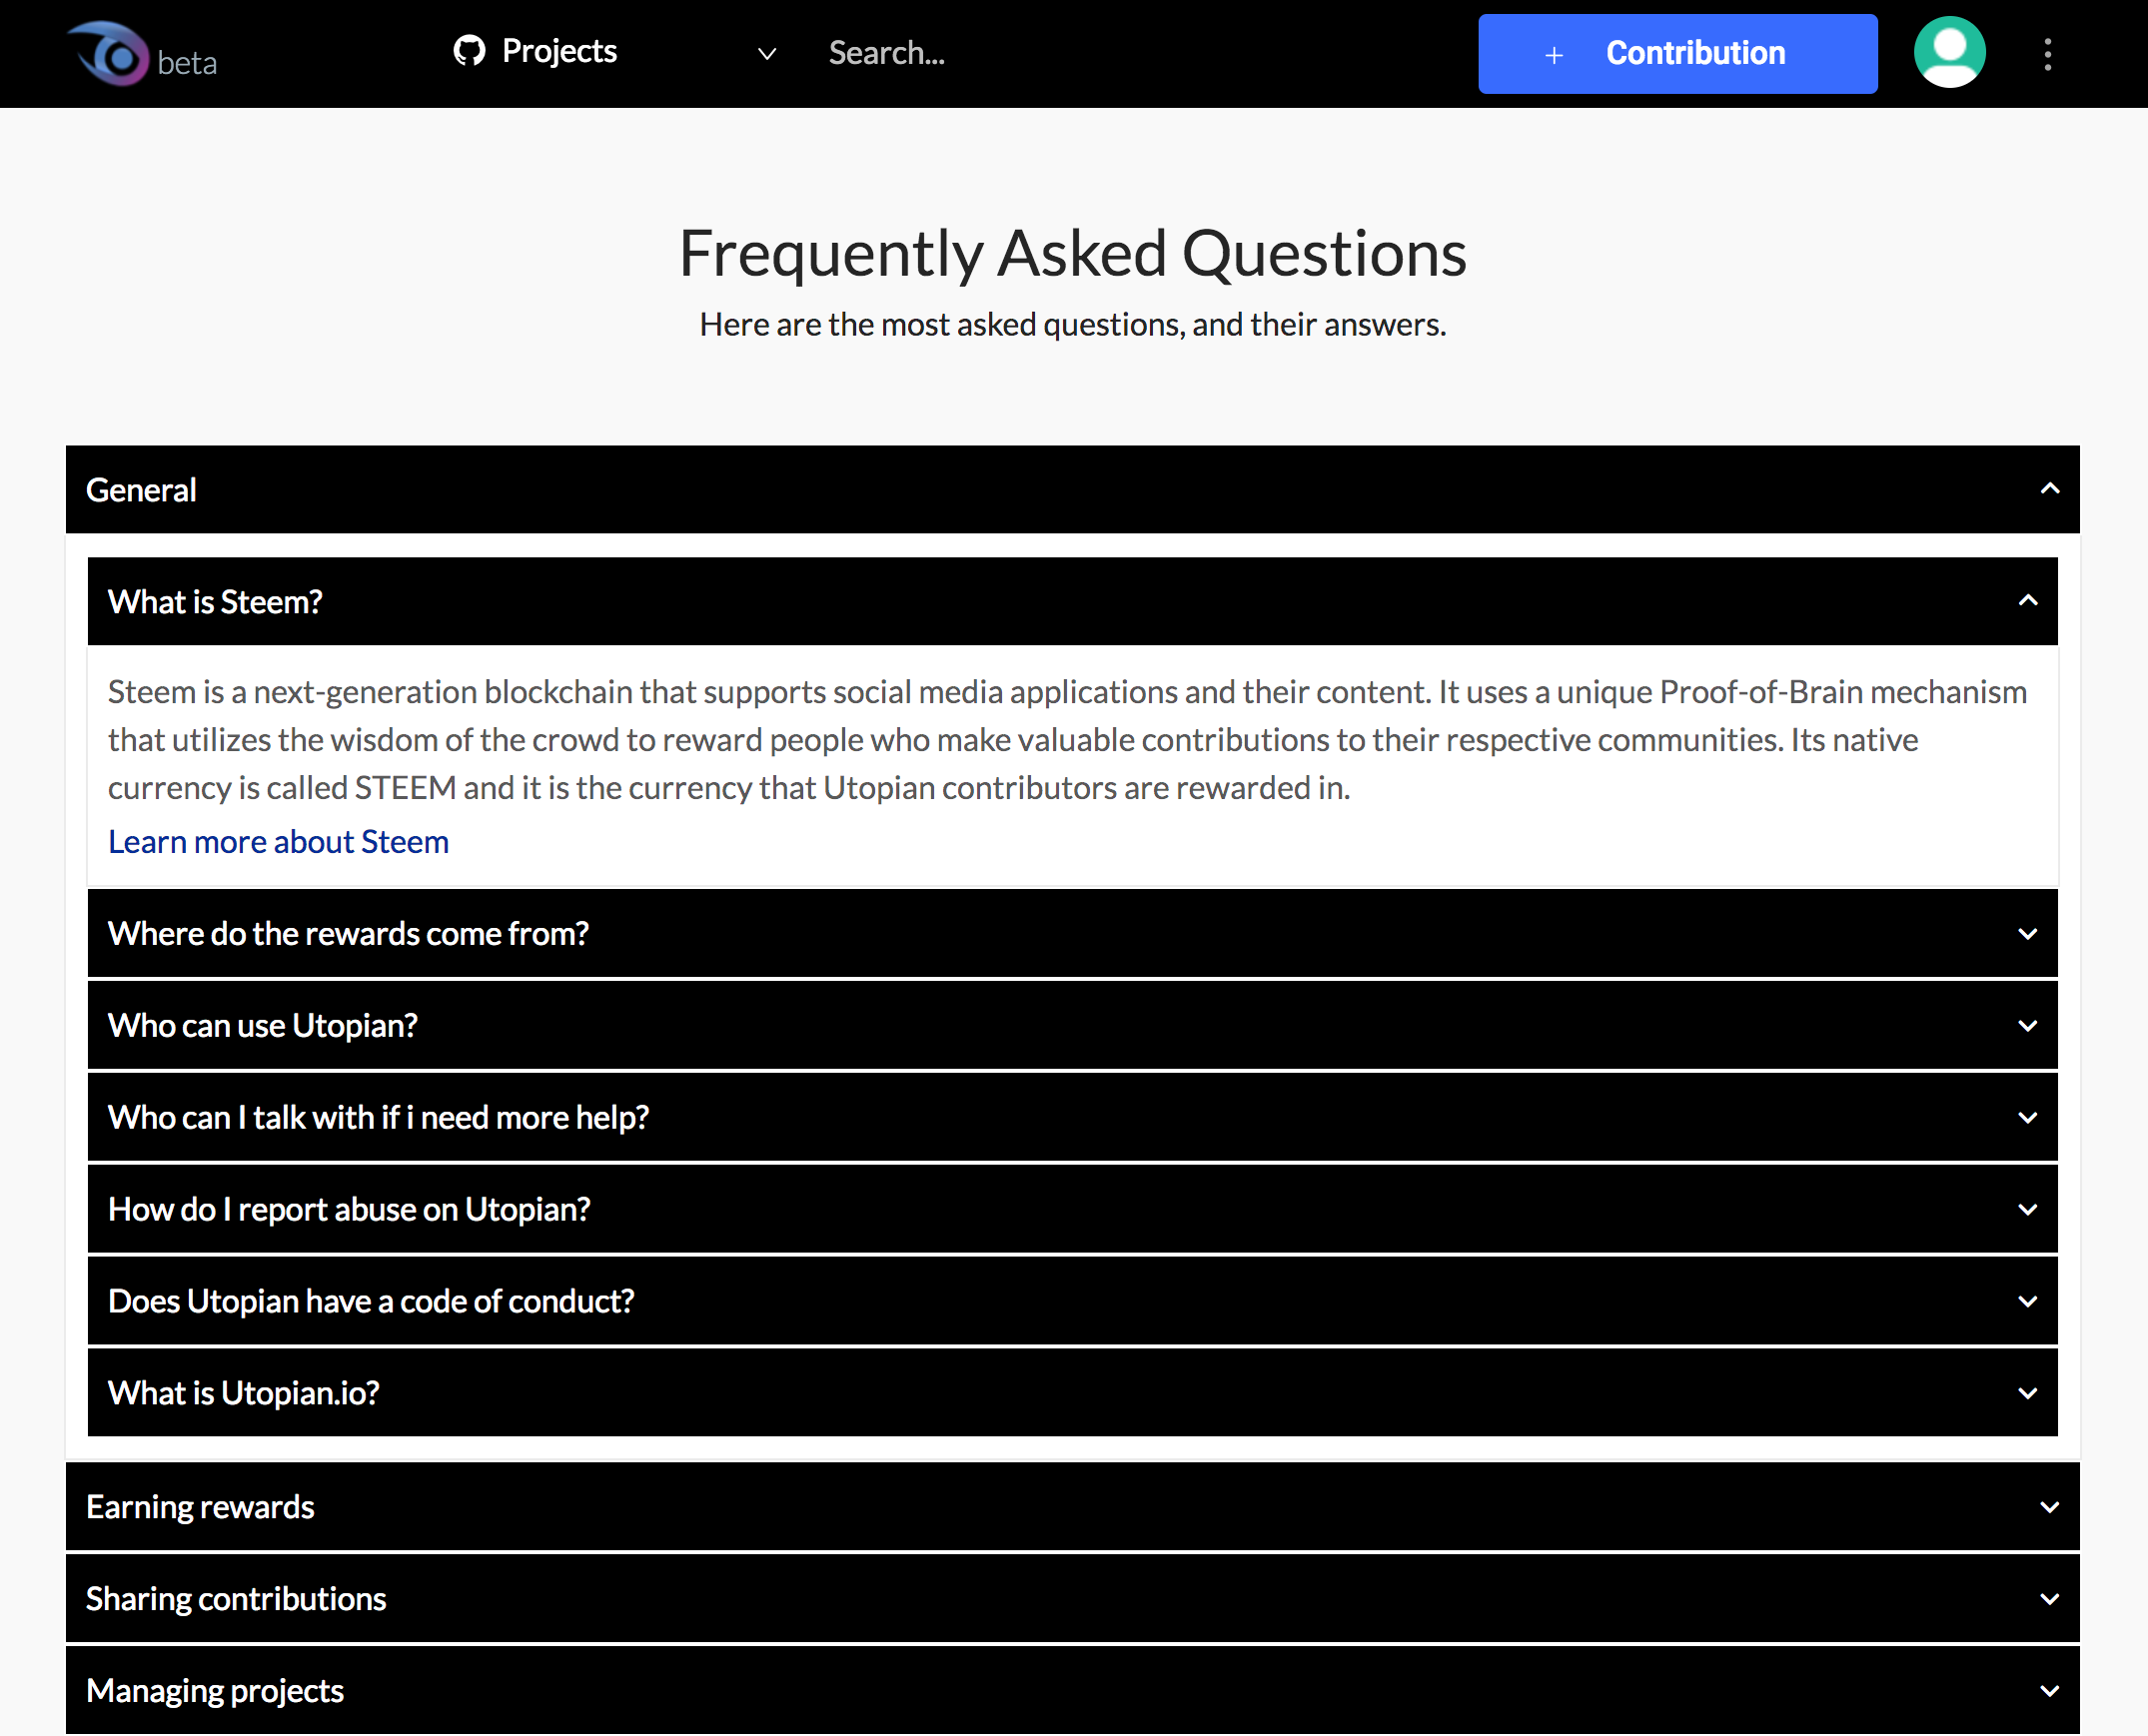Click the plus icon in Contribution button

click(1554, 55)
